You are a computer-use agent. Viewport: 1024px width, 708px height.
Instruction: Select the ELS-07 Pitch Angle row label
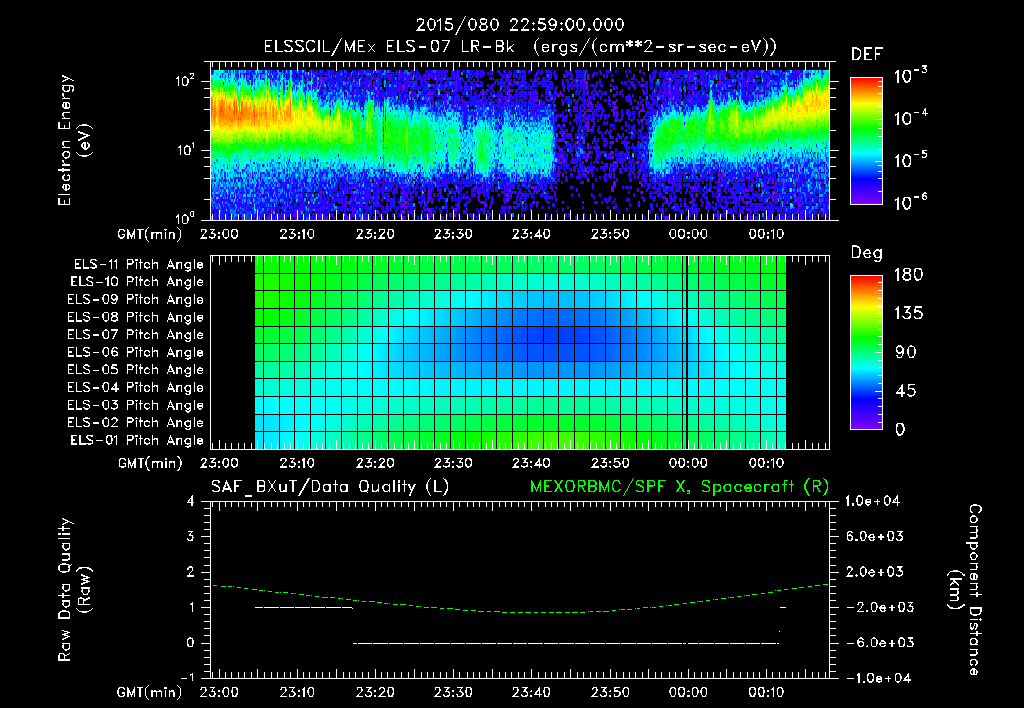click(x=136, y=334)
